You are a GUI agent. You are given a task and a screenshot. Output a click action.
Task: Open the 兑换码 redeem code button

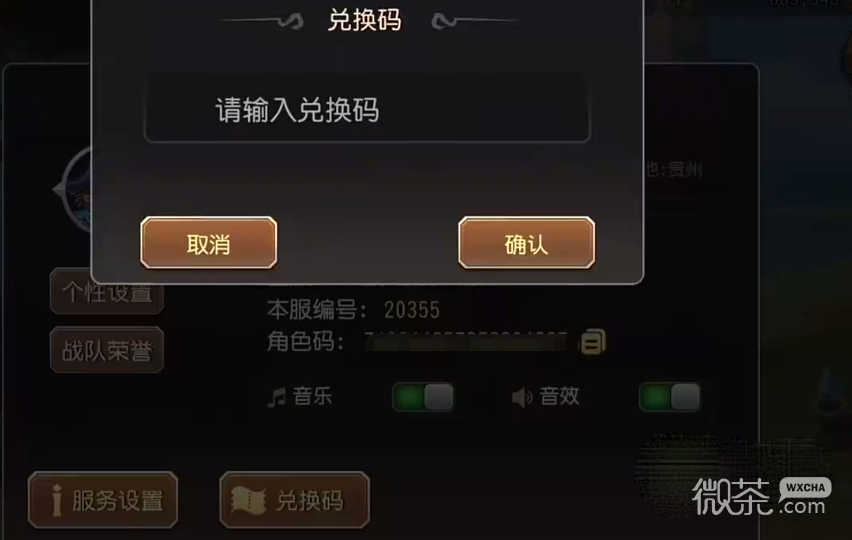click(x=295, y=500)
